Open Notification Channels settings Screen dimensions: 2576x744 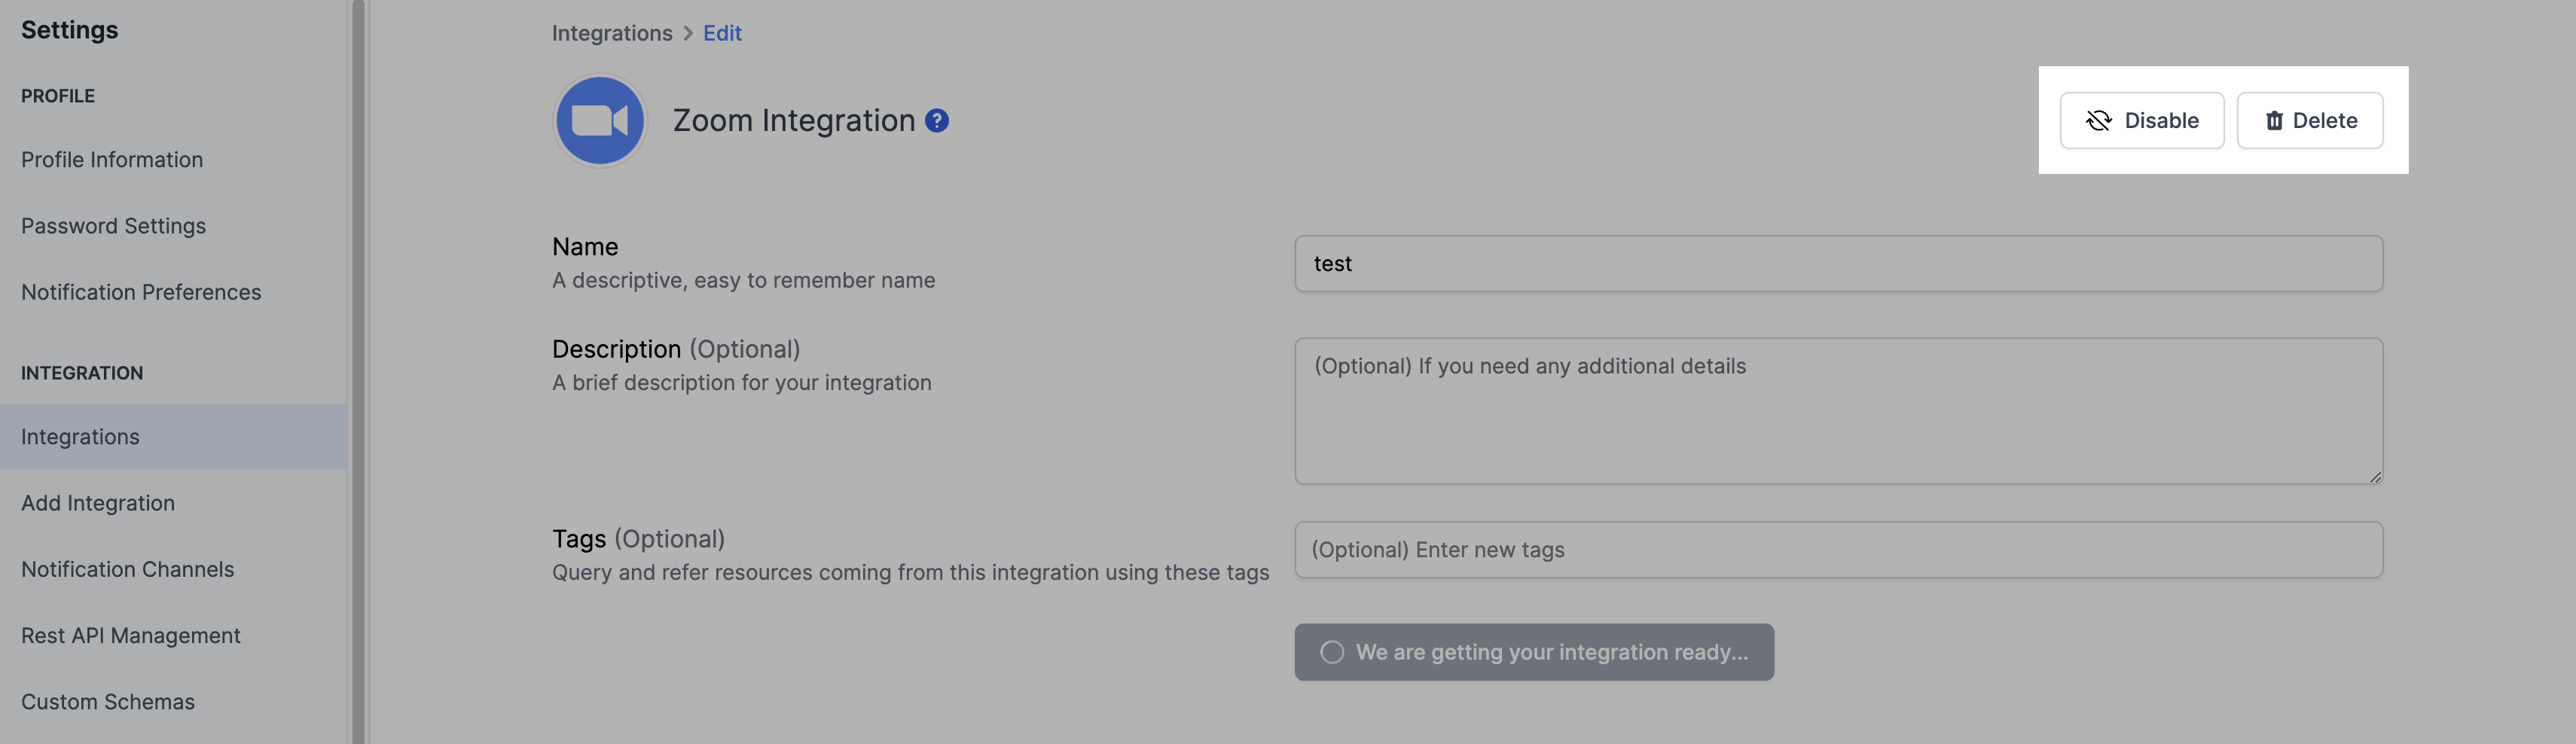(127, 569)
